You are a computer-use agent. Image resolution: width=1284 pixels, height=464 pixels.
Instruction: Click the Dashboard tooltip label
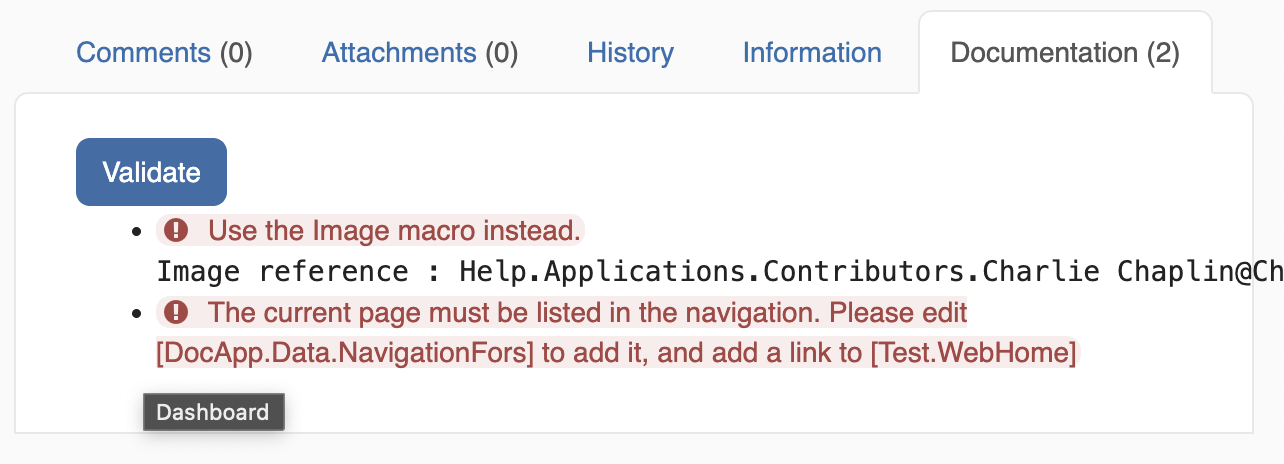pyautogui.click(x=213, y=412)
